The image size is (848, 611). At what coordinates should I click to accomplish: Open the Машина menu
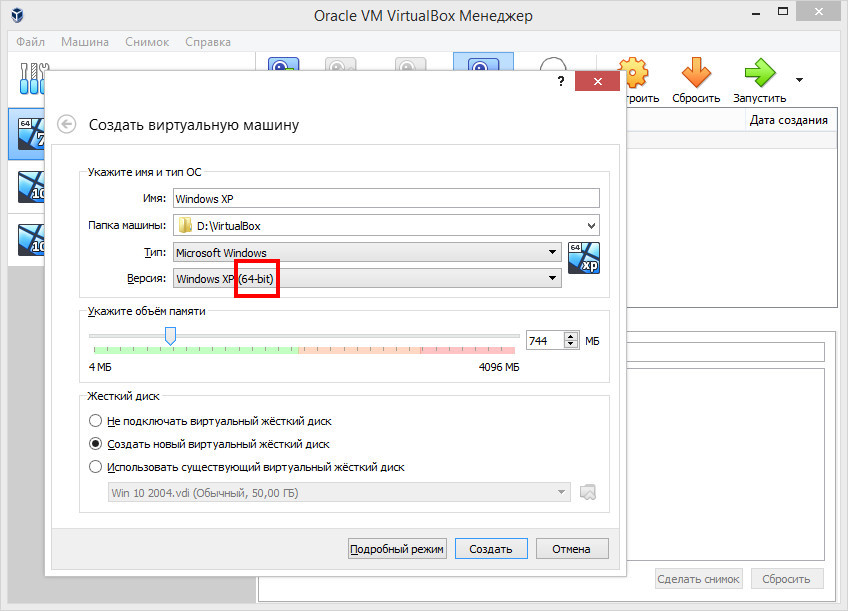[85, 42]
